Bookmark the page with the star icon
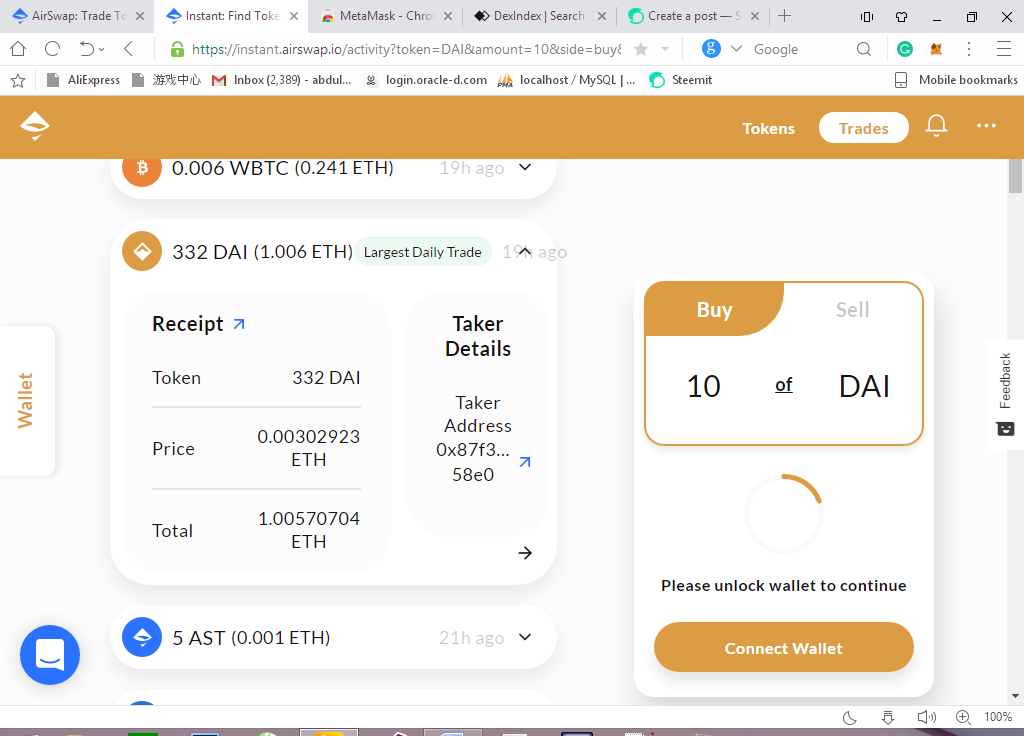Image resolution: width=1024 pixels, height=736 pixels. pyautogui.click(x=641, y=49)
